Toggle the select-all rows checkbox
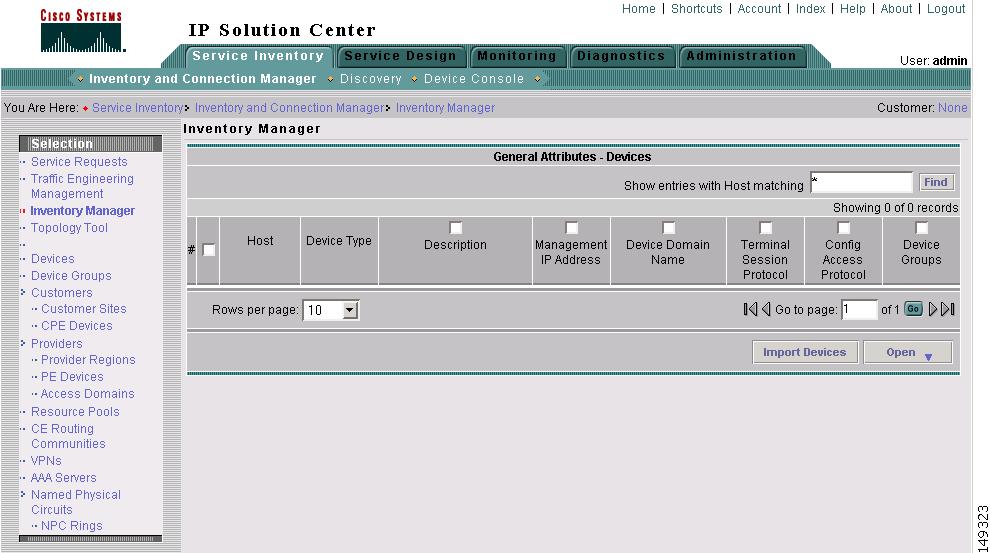The width and height of the screenshot is (990, 553). [208, 250]
